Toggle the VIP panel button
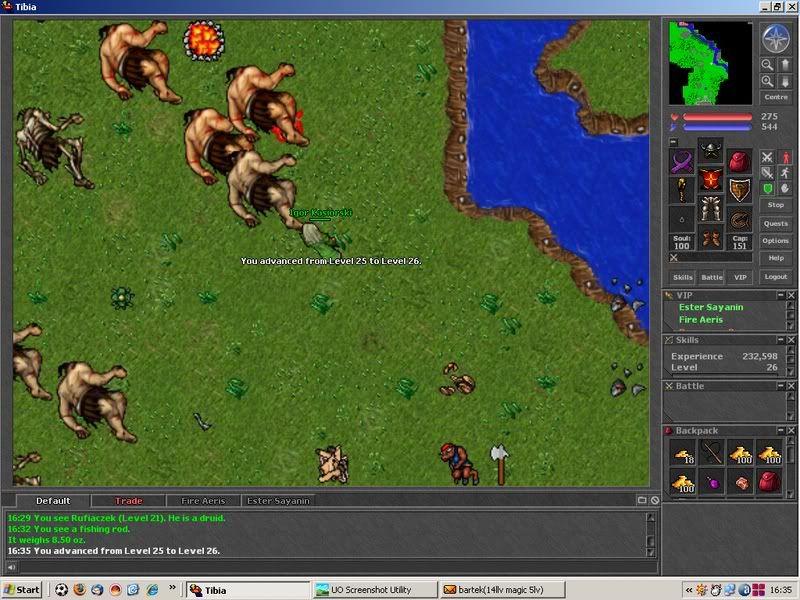 pyautogui.click(x=740, y=277)
